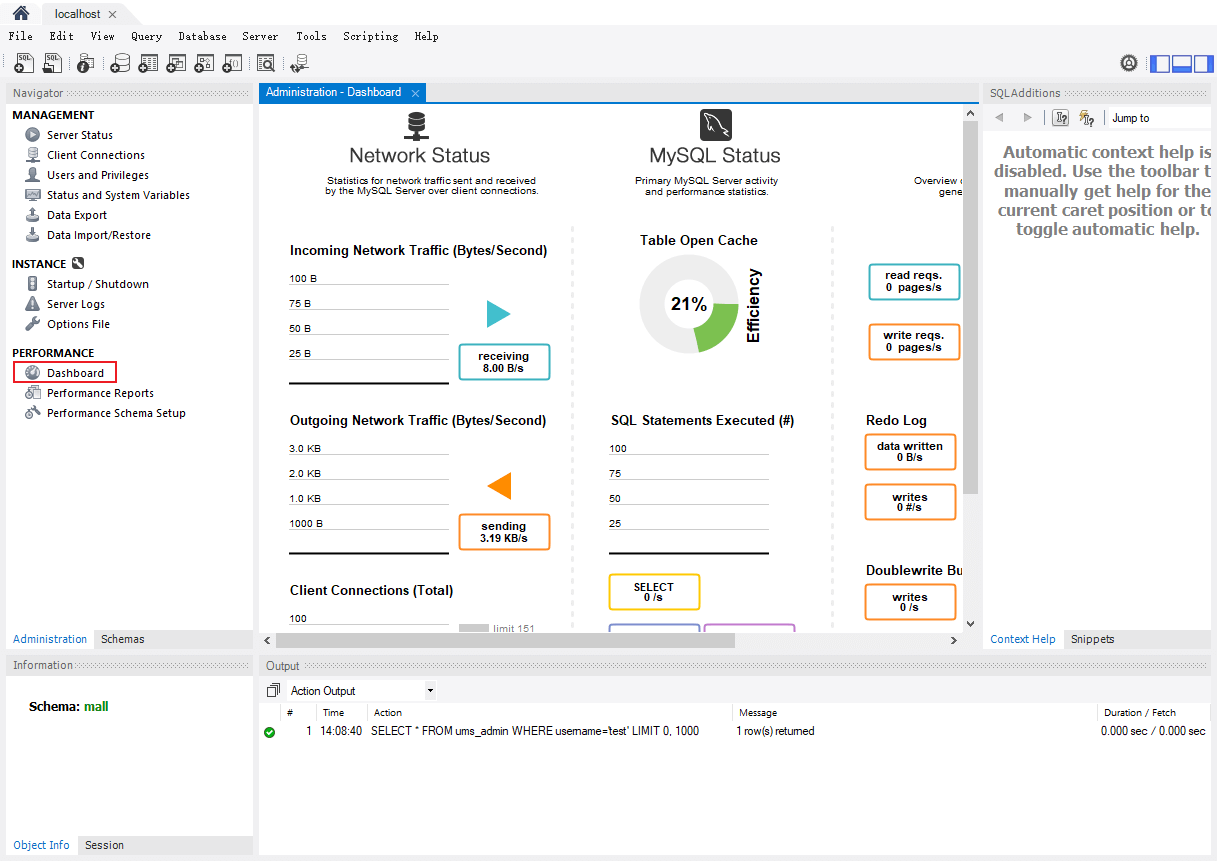Open Data Import/Restore
1217x861 pixels.
click(x=99, y=235)
